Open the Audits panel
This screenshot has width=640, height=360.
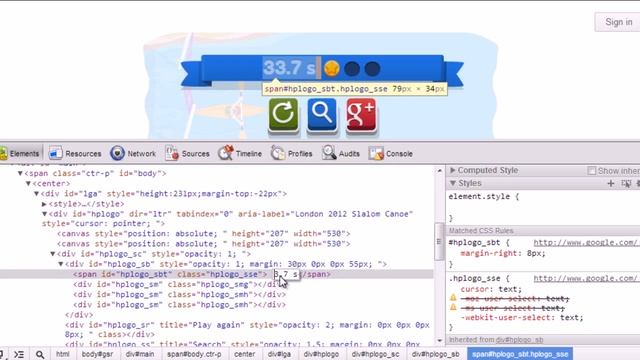click(x=341, y=153)
